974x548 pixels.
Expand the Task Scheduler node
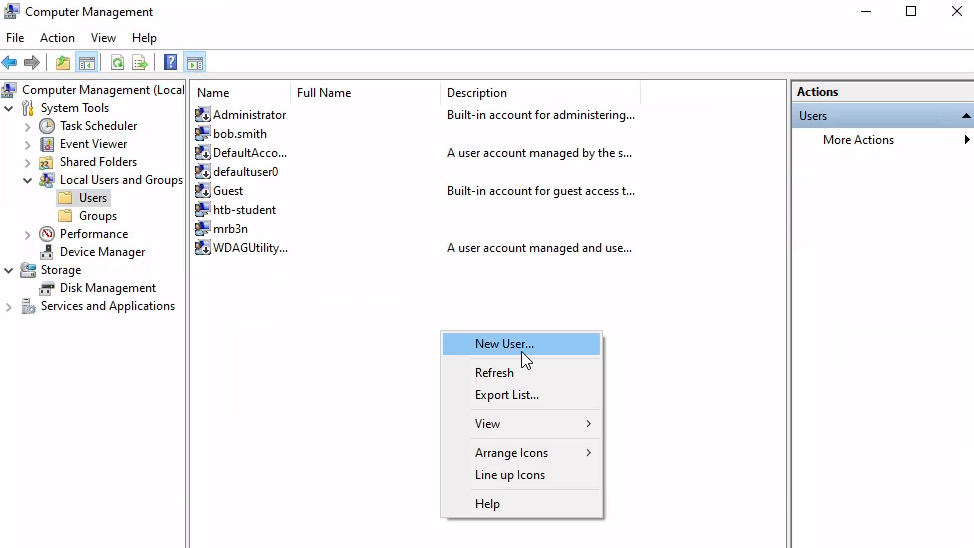[28, 126]
